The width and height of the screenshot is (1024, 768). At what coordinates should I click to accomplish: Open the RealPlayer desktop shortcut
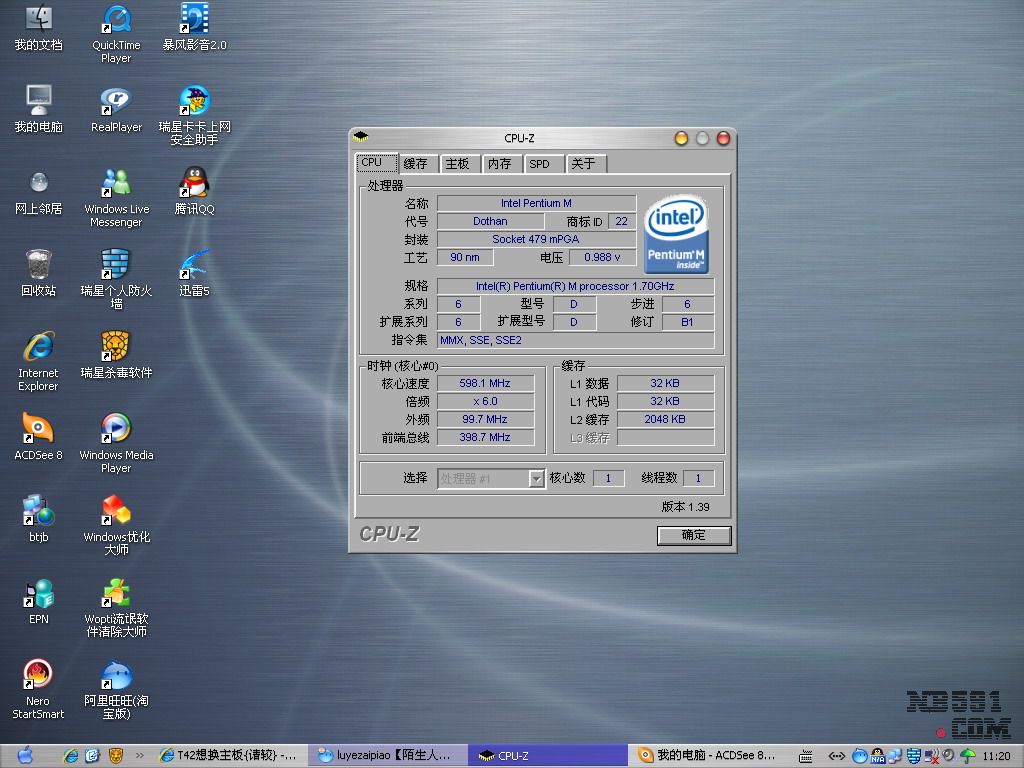click(116, 102)
